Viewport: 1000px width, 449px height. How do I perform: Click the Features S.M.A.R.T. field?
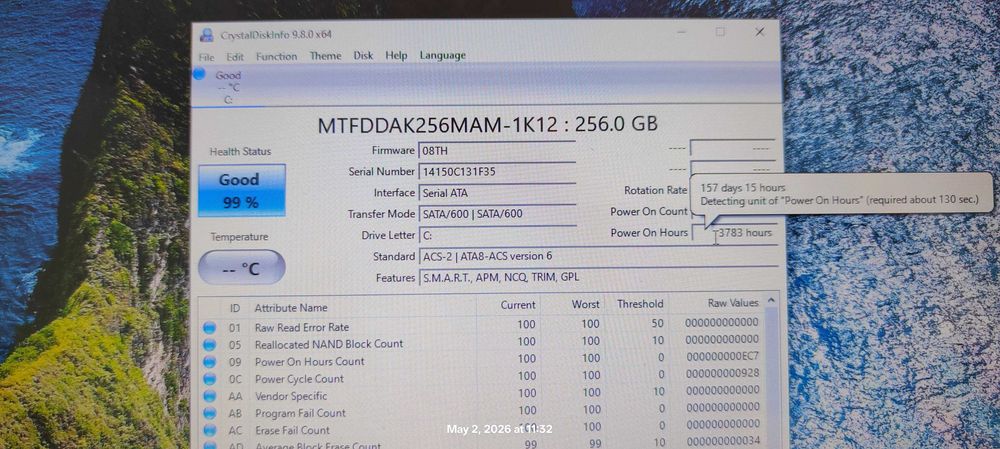598,277
